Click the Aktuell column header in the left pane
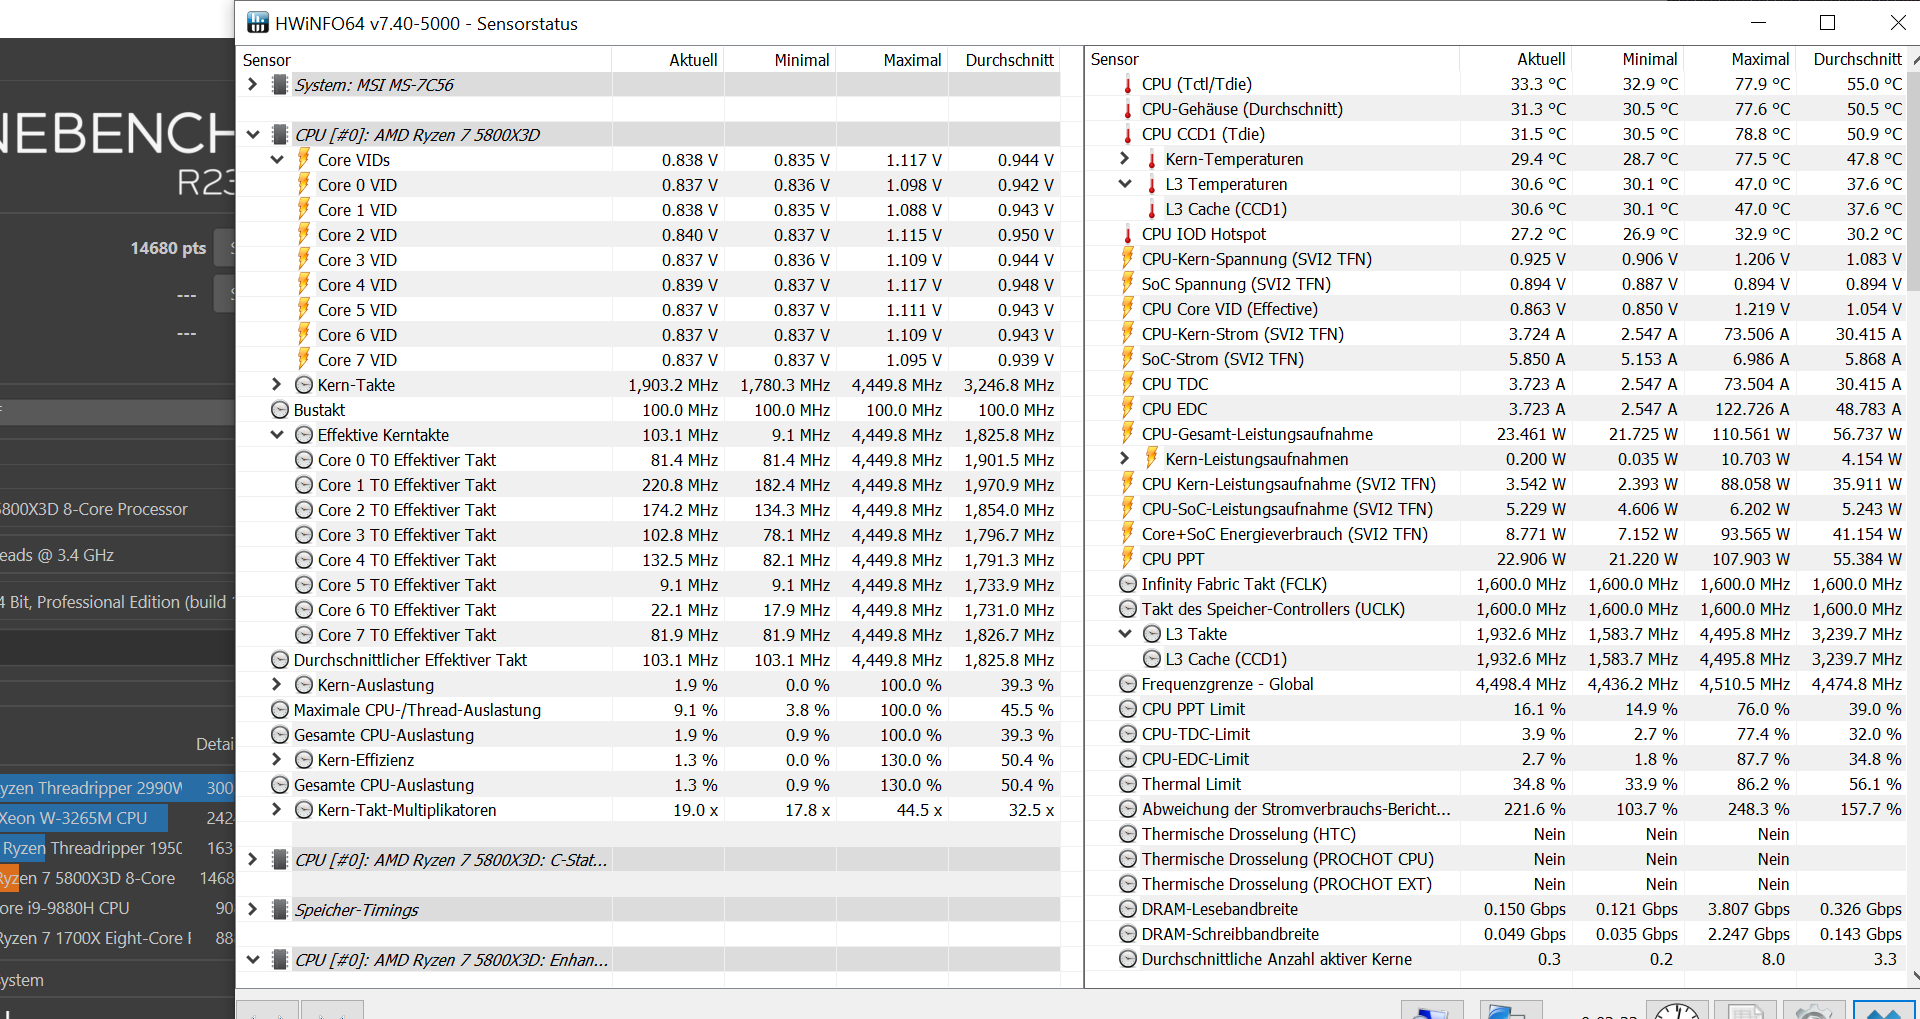 [x=667, y=60]
